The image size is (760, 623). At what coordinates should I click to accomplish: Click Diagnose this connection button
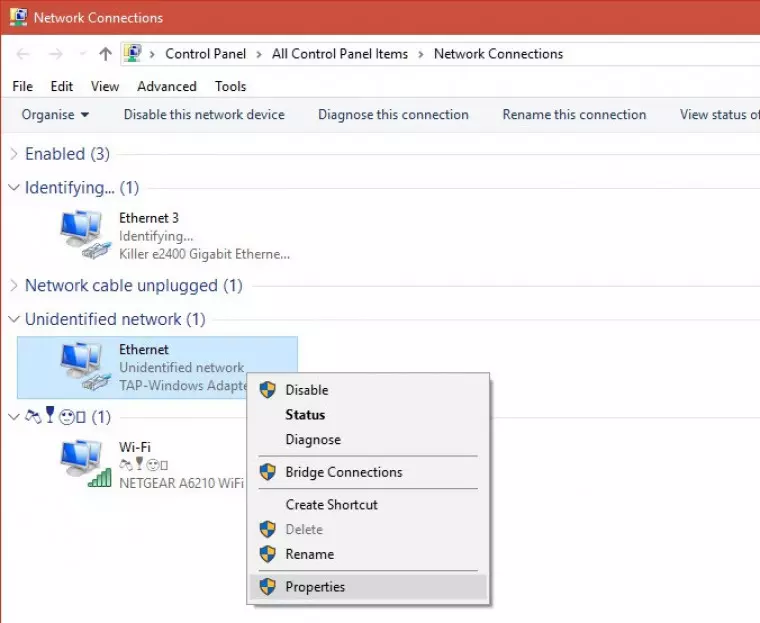click(393, 115)
